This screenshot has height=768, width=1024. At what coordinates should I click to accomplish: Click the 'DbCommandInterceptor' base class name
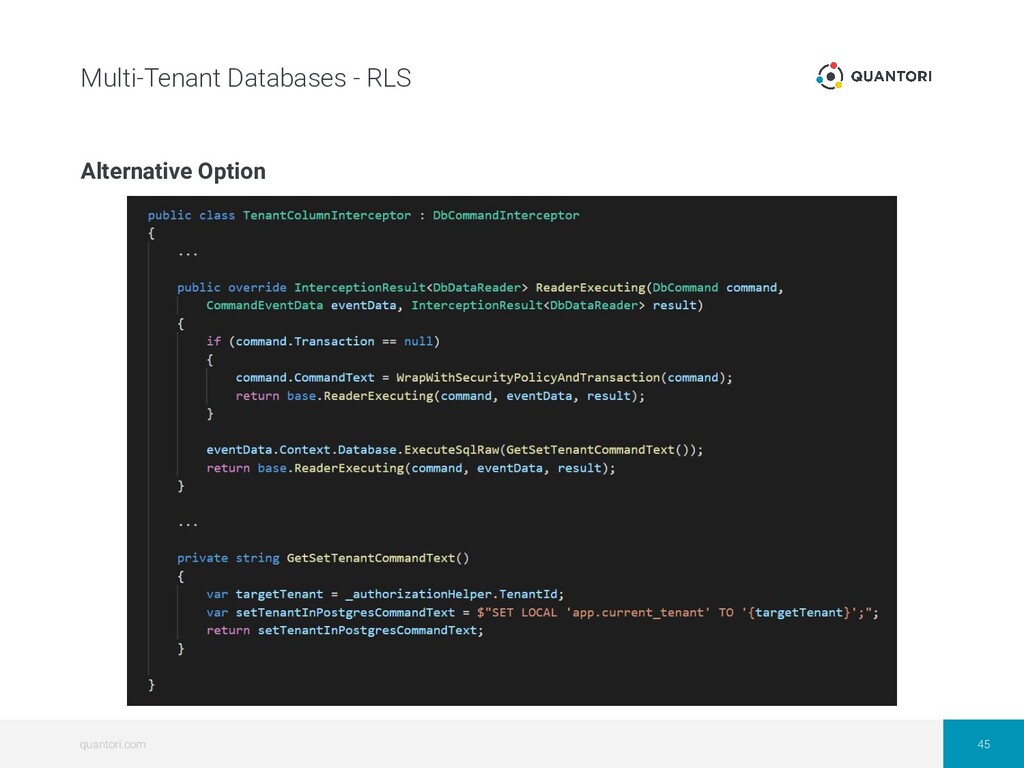(x=506, y=215)
